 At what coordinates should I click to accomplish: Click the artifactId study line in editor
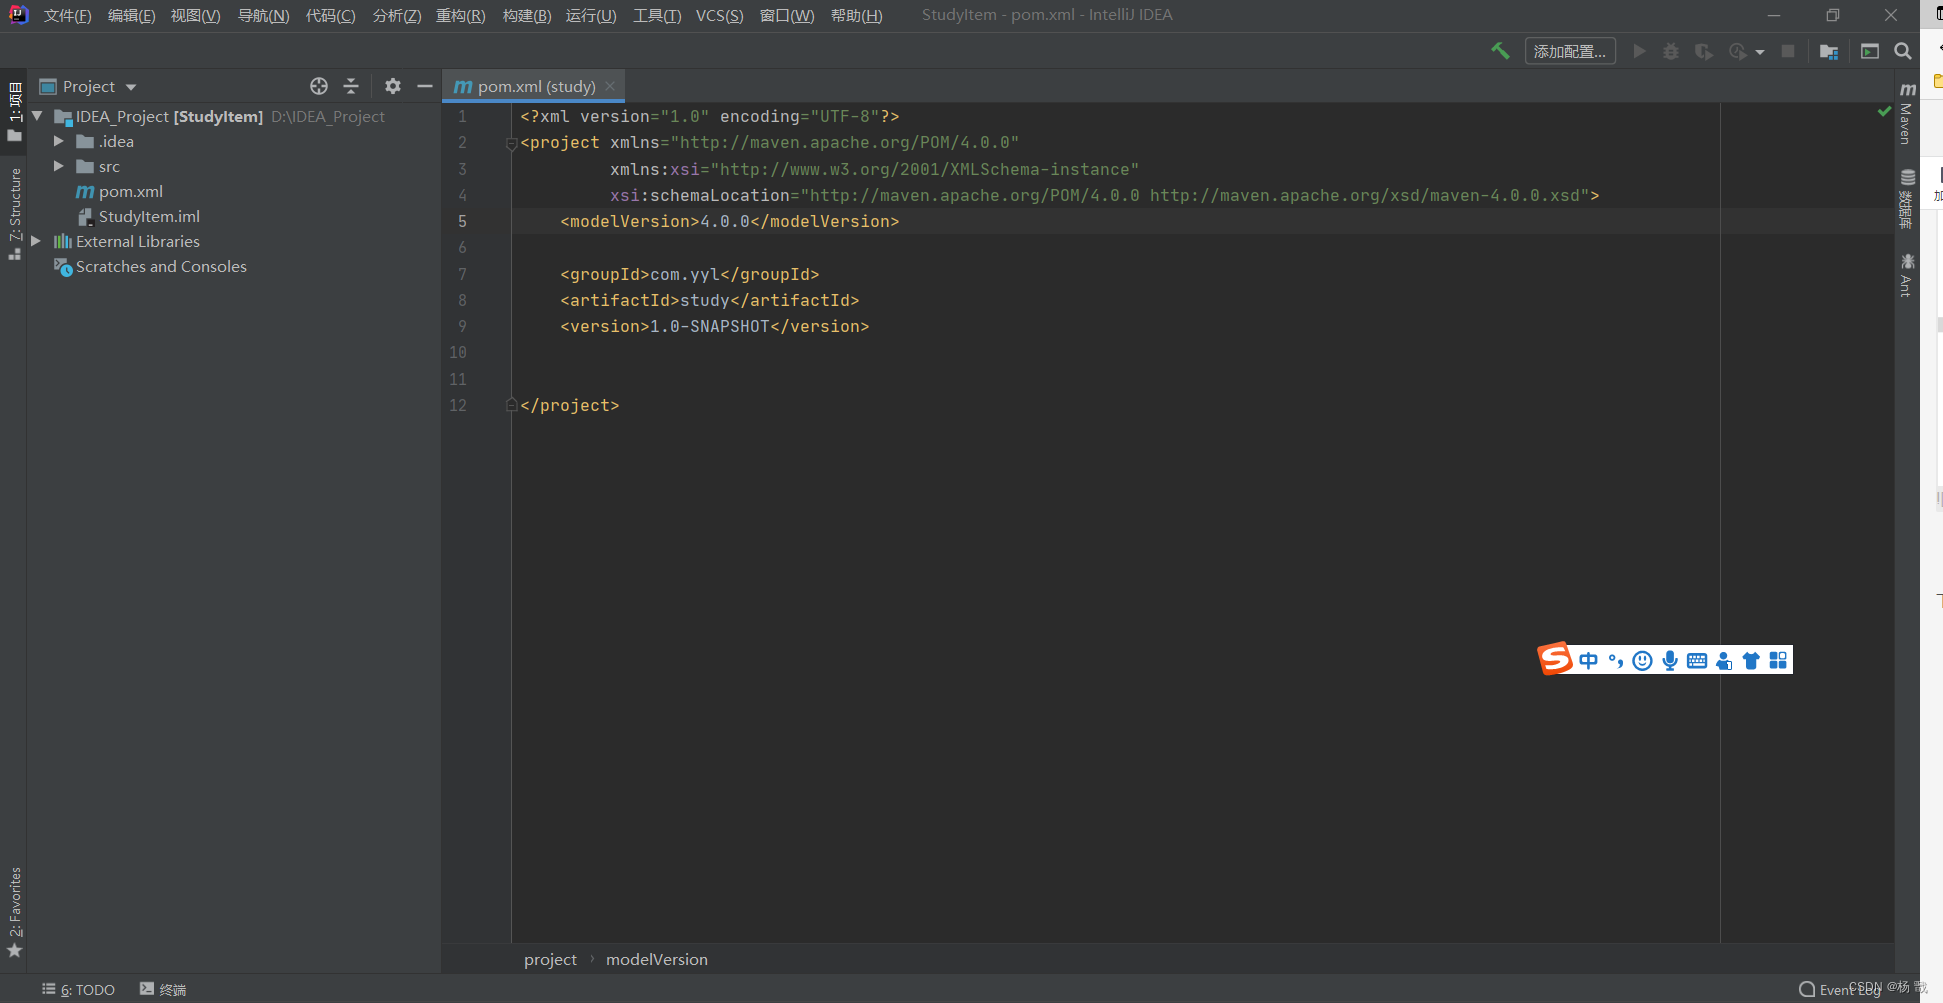[710, 300]
